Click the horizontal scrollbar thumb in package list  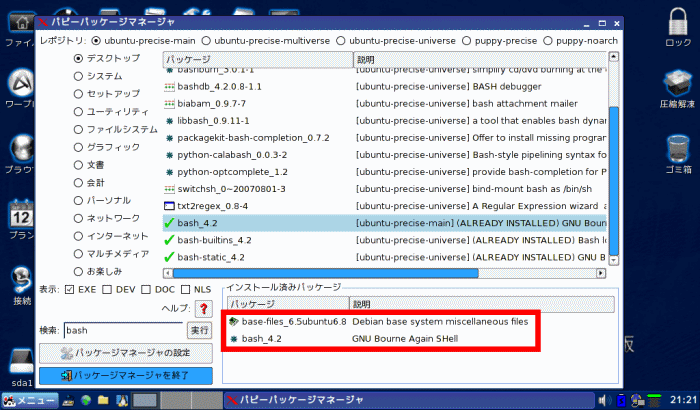click(x=325, y=273)
